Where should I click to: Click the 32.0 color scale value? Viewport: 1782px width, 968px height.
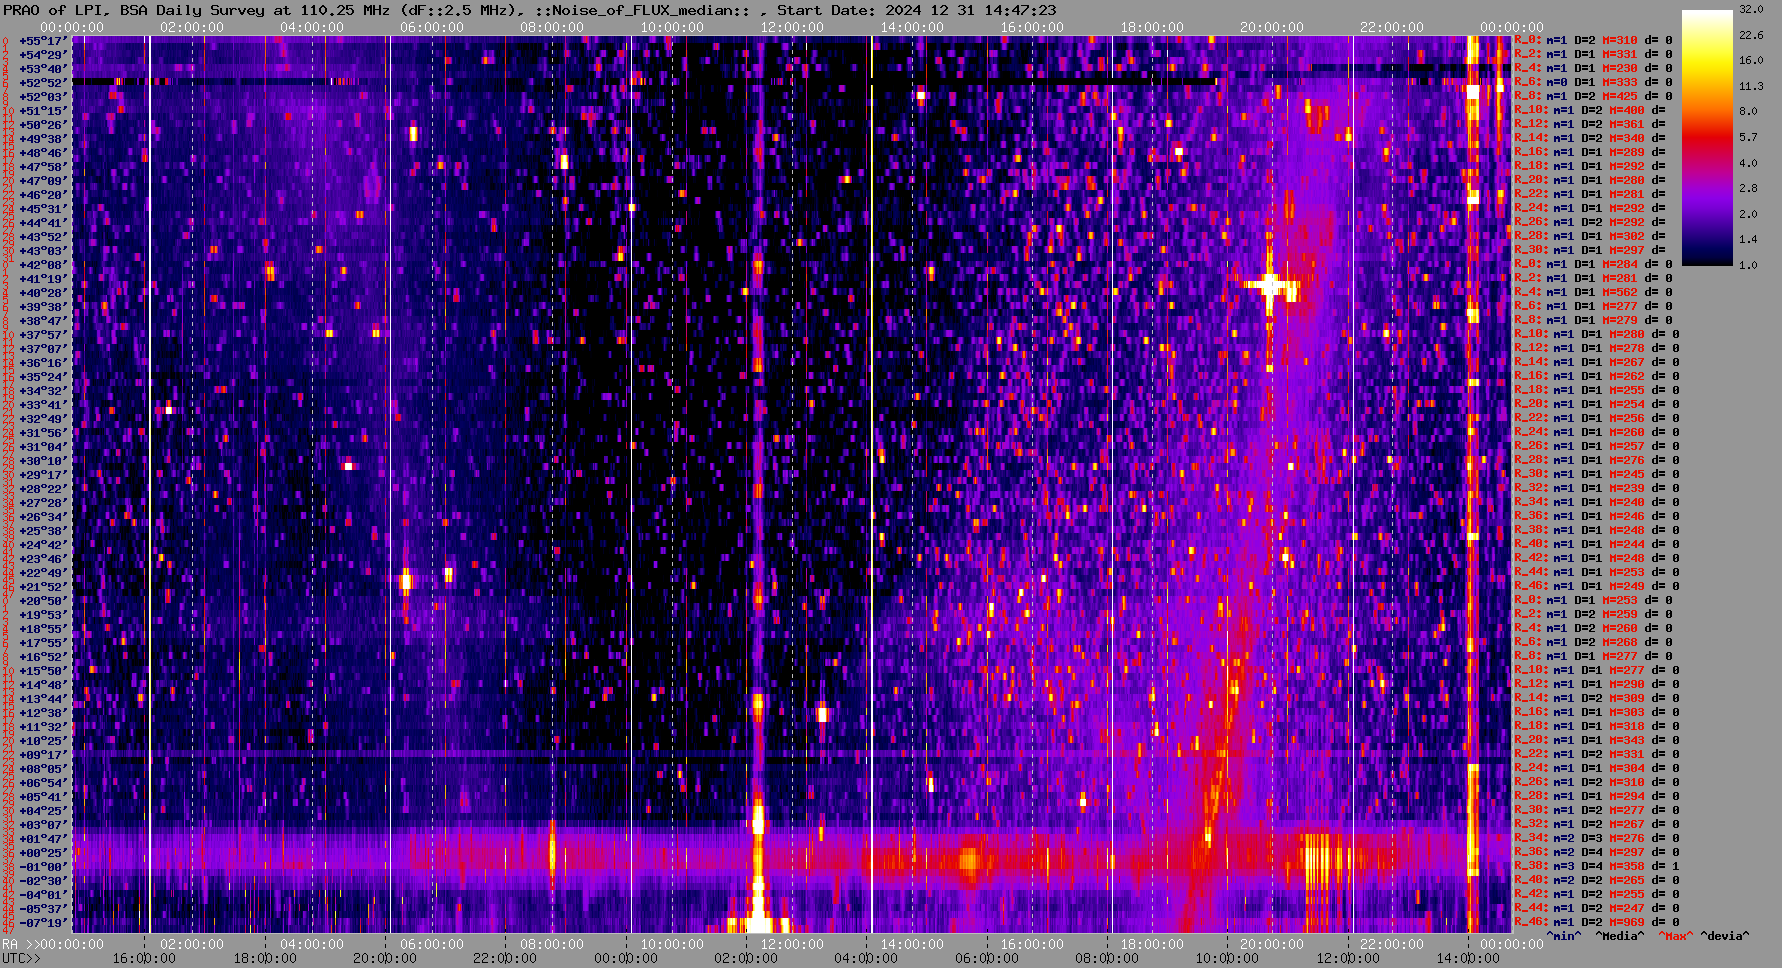(1750, 9)
